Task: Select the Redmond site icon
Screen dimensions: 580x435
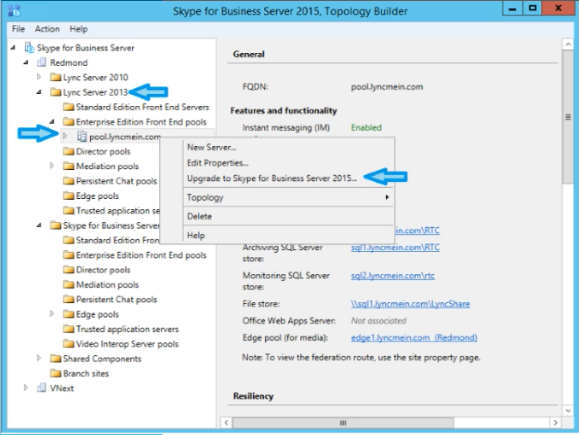Action: tap(41, 63)
